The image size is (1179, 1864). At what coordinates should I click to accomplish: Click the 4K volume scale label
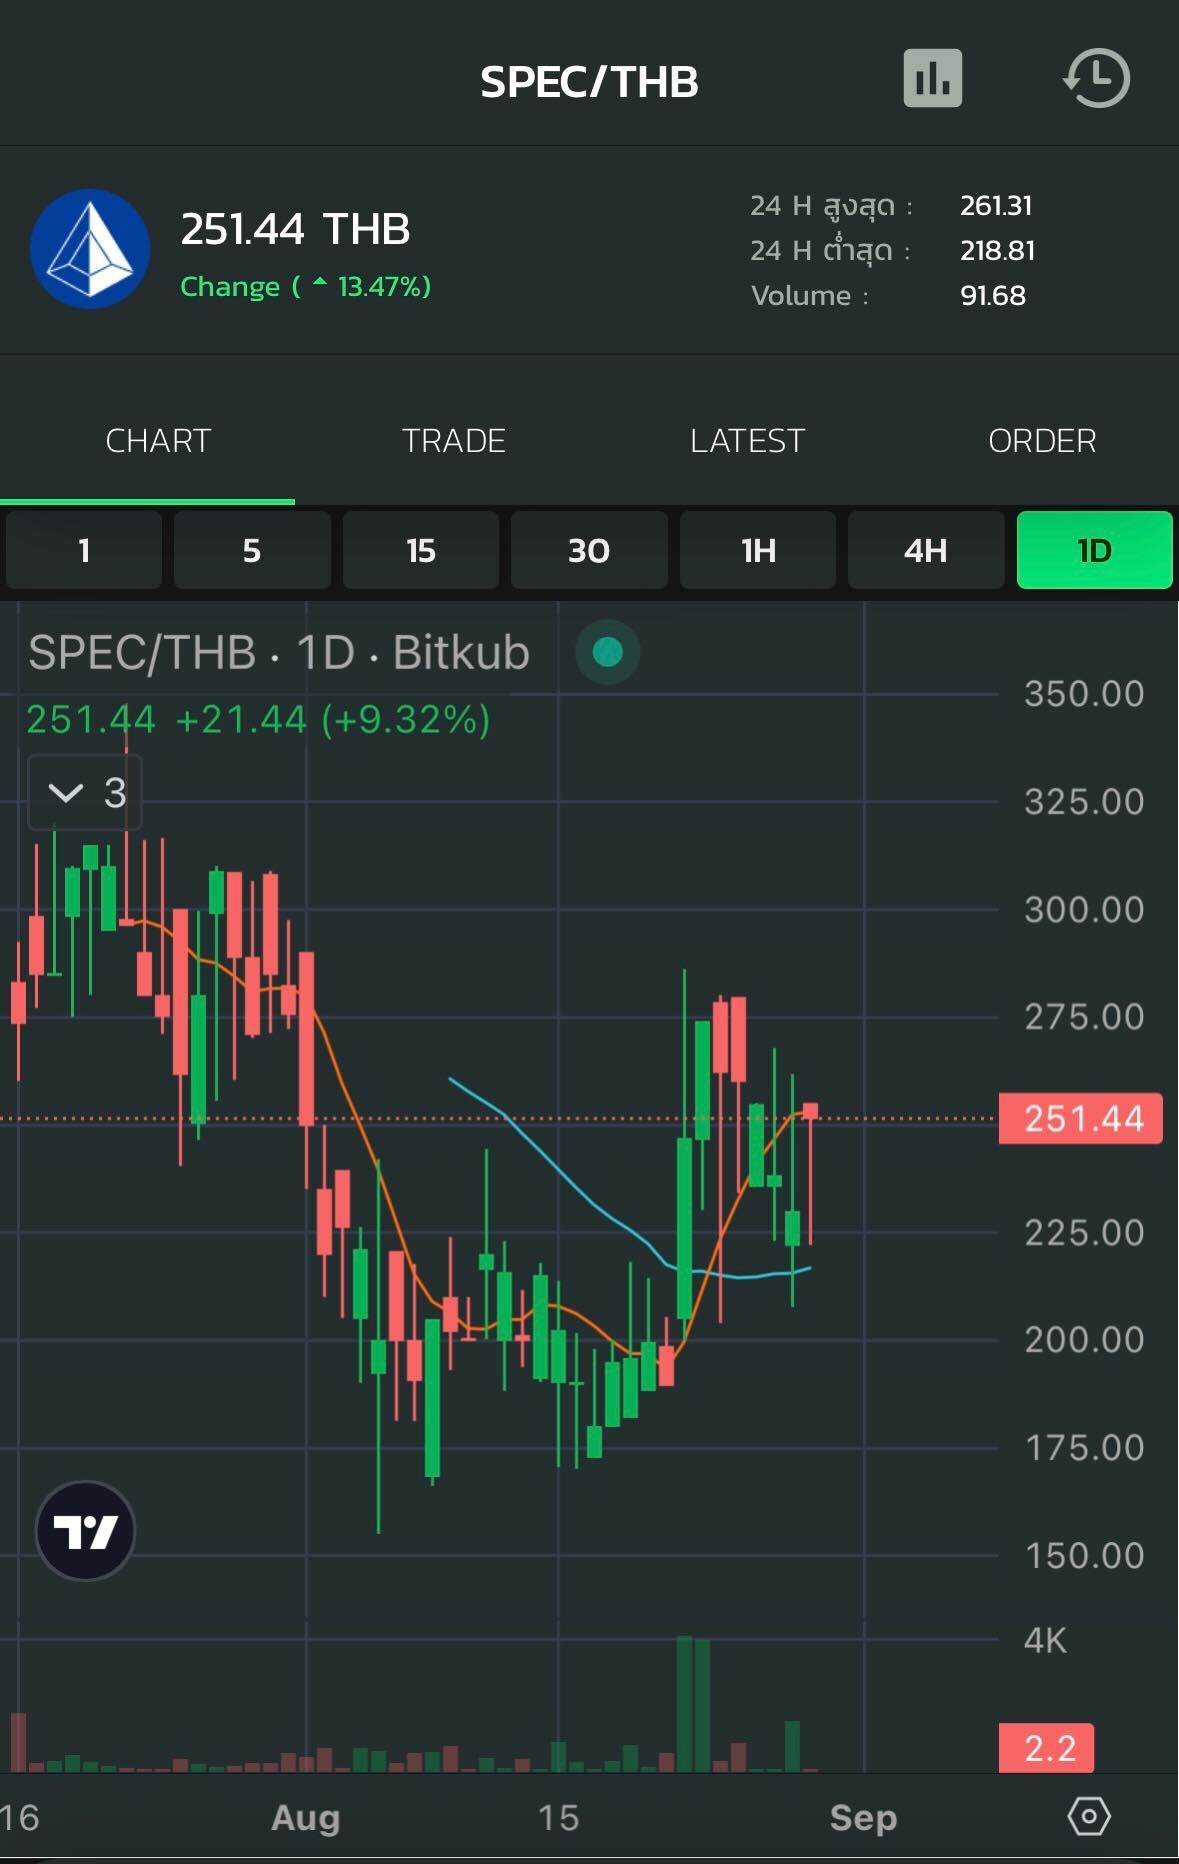(x=1045, y=1640)
